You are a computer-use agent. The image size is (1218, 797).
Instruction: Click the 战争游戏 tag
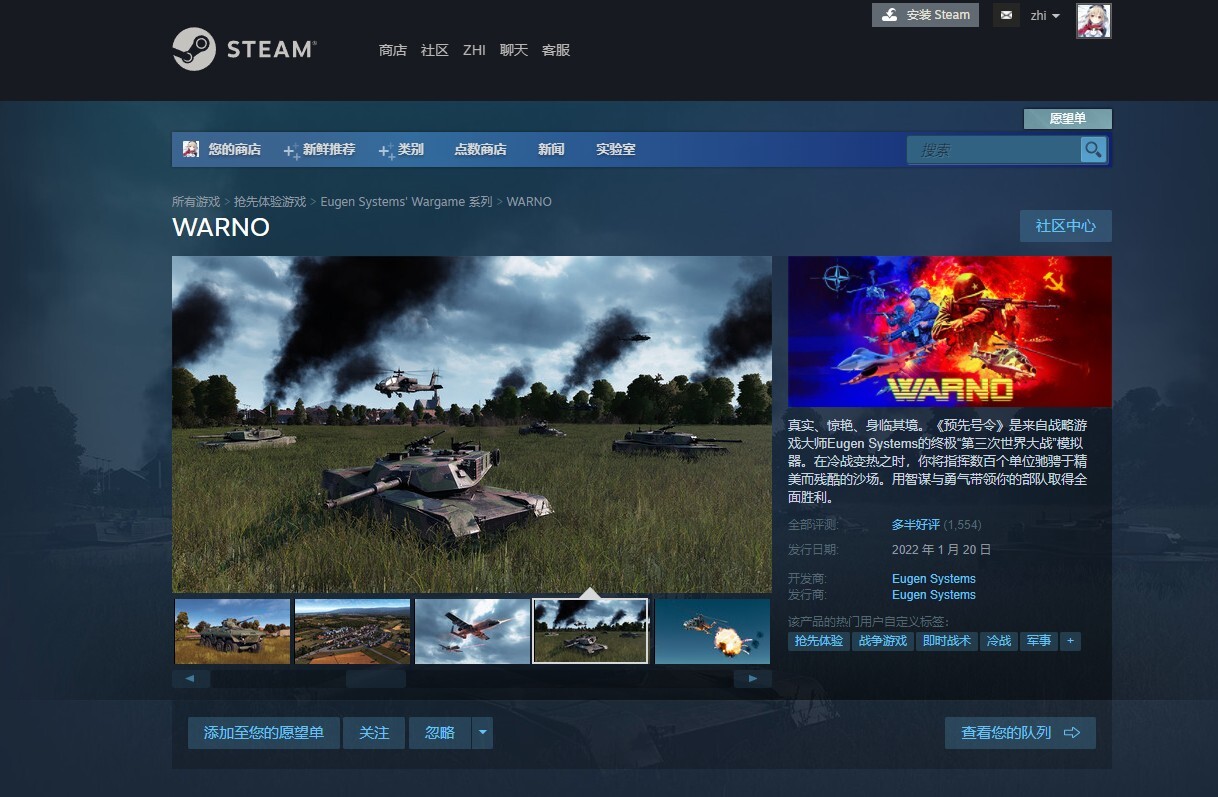[883, 641]
